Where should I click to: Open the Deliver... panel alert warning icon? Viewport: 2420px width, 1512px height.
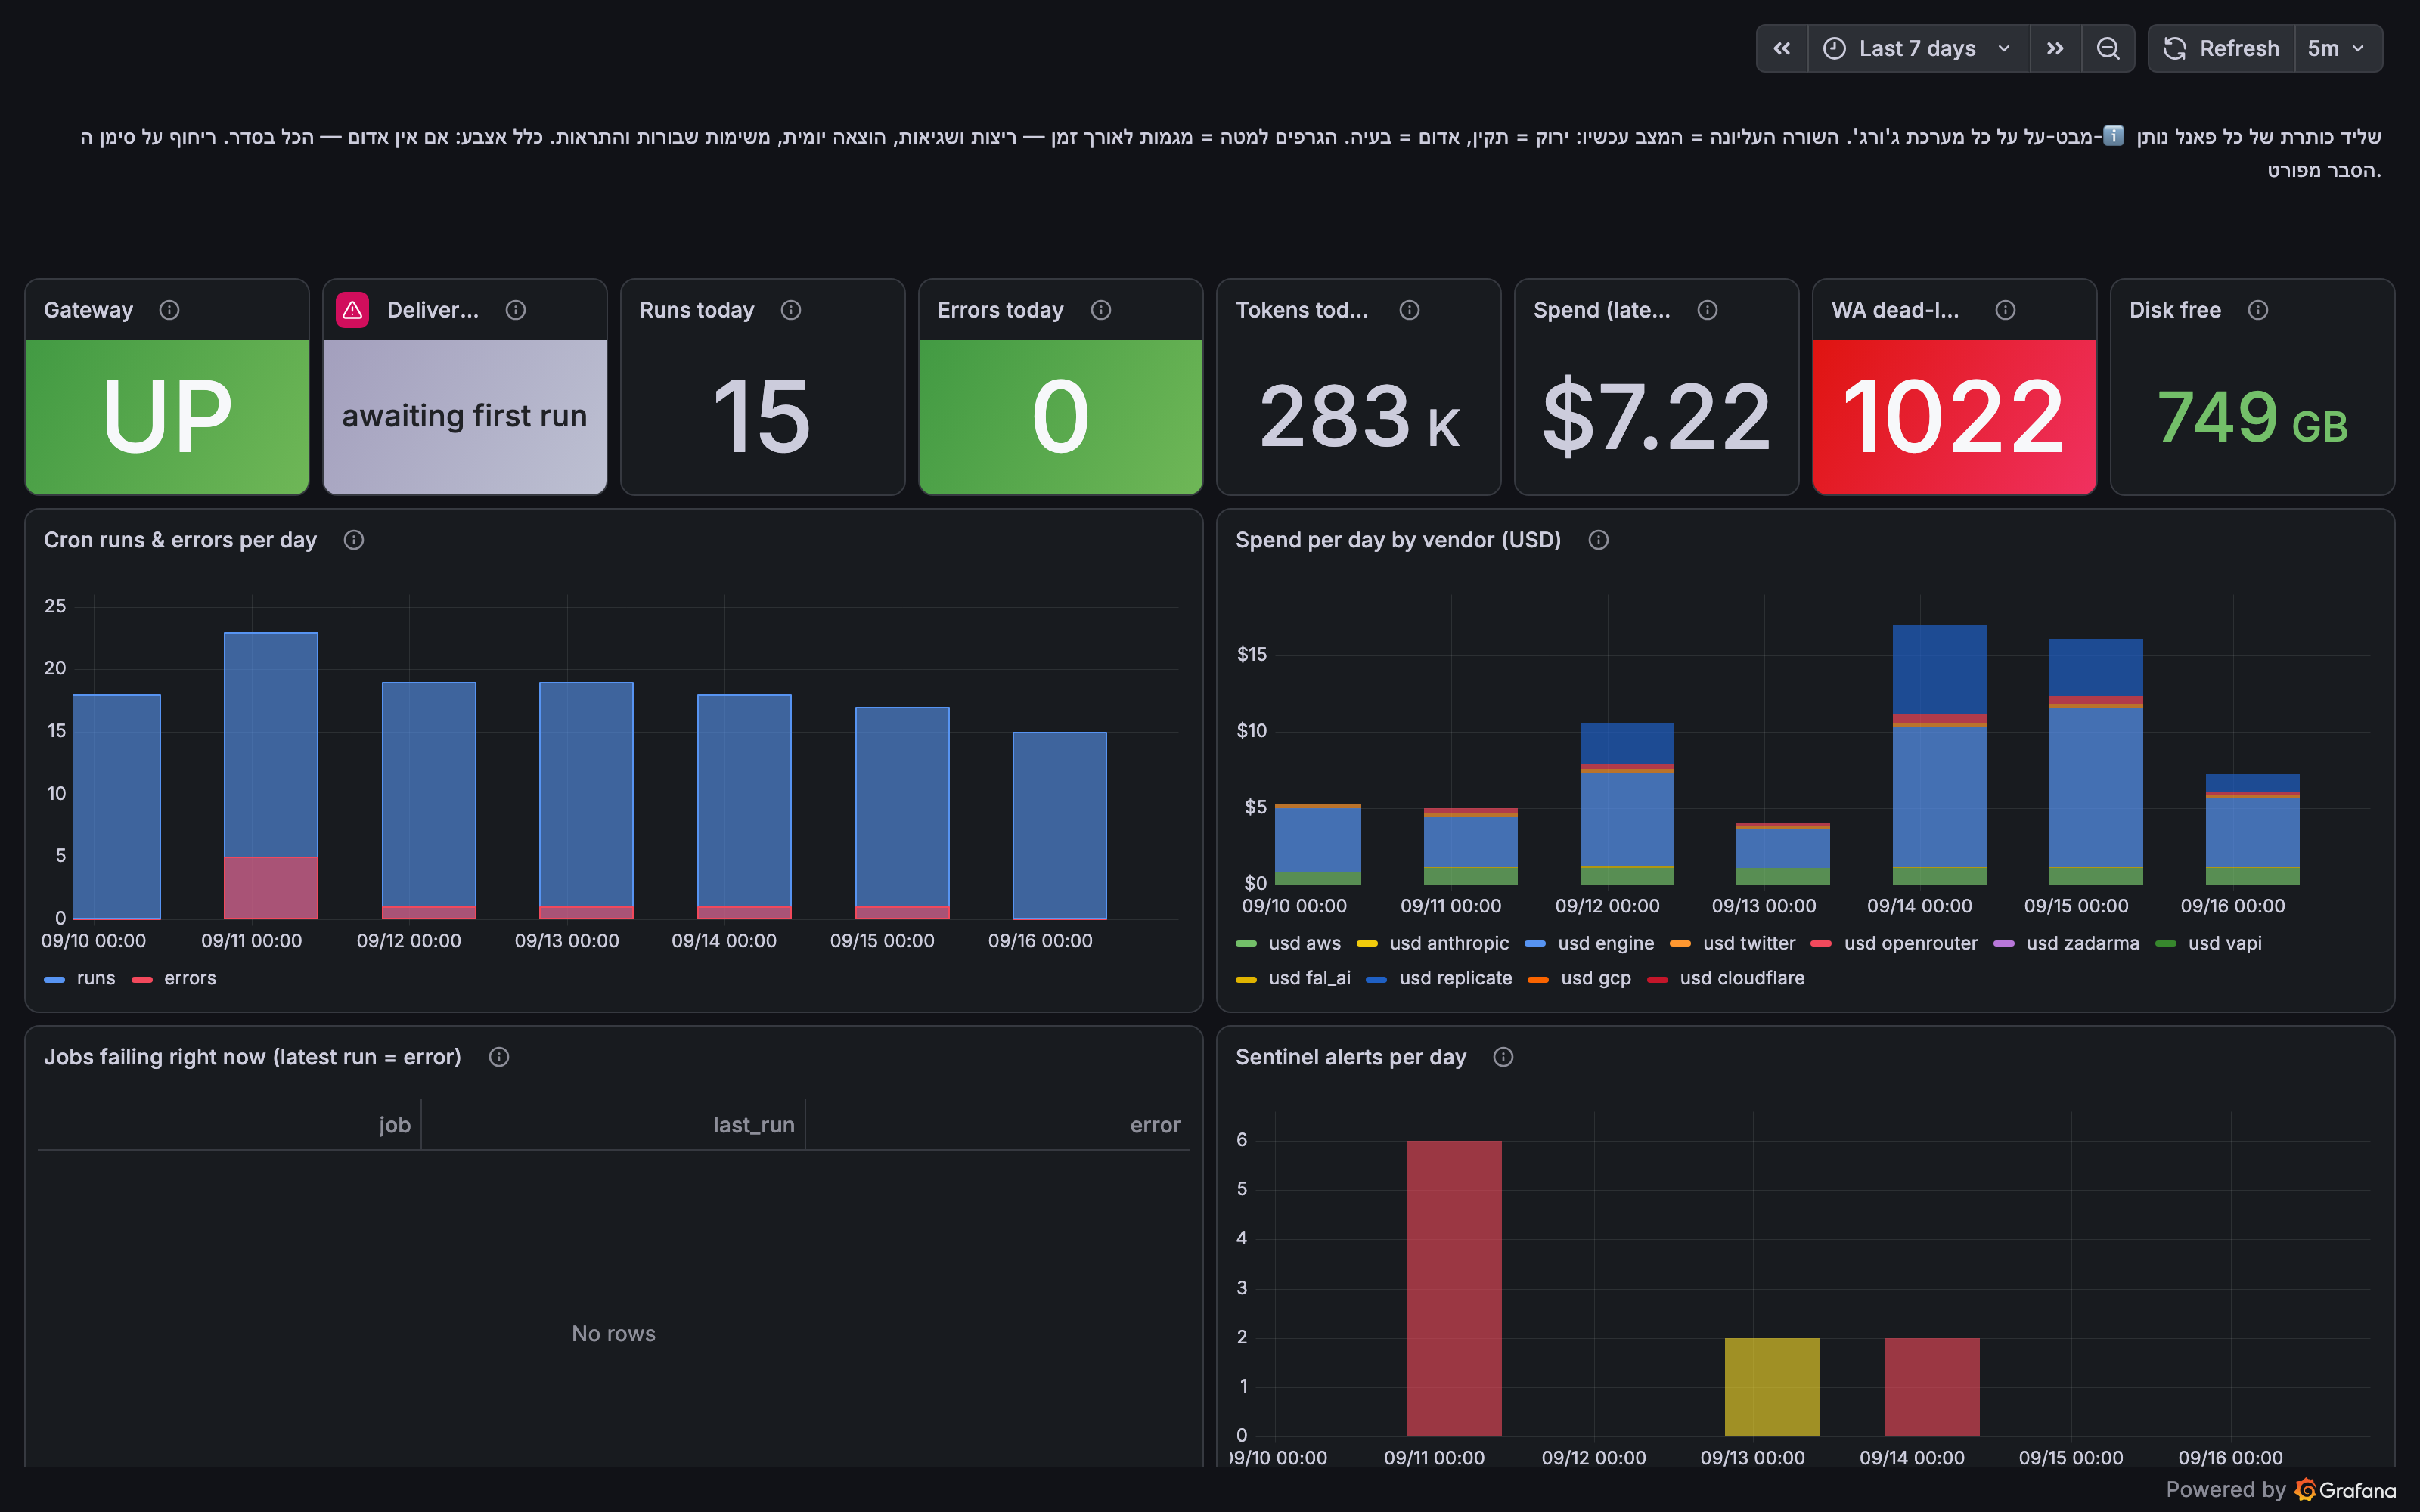click(x=352, y=310)
